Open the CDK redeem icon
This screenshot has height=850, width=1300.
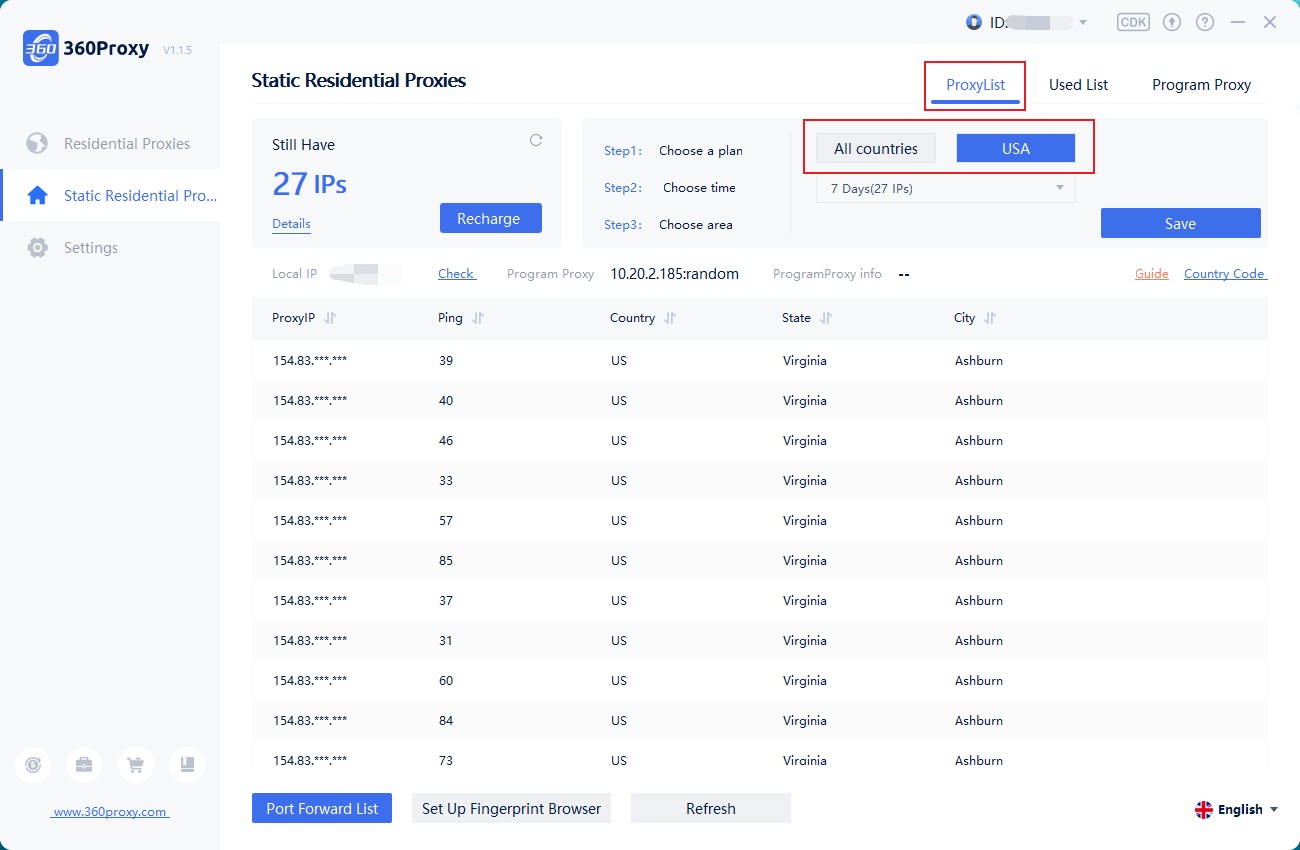point(1133,22)
